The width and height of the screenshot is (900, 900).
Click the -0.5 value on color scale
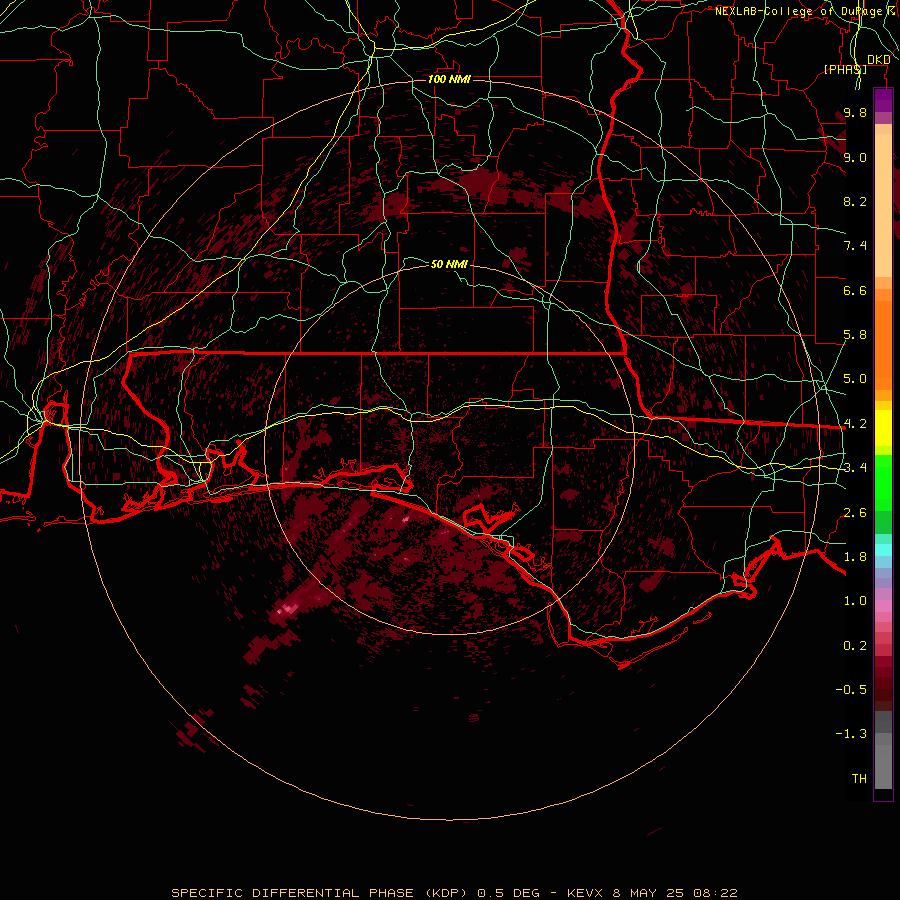point(851,690)
